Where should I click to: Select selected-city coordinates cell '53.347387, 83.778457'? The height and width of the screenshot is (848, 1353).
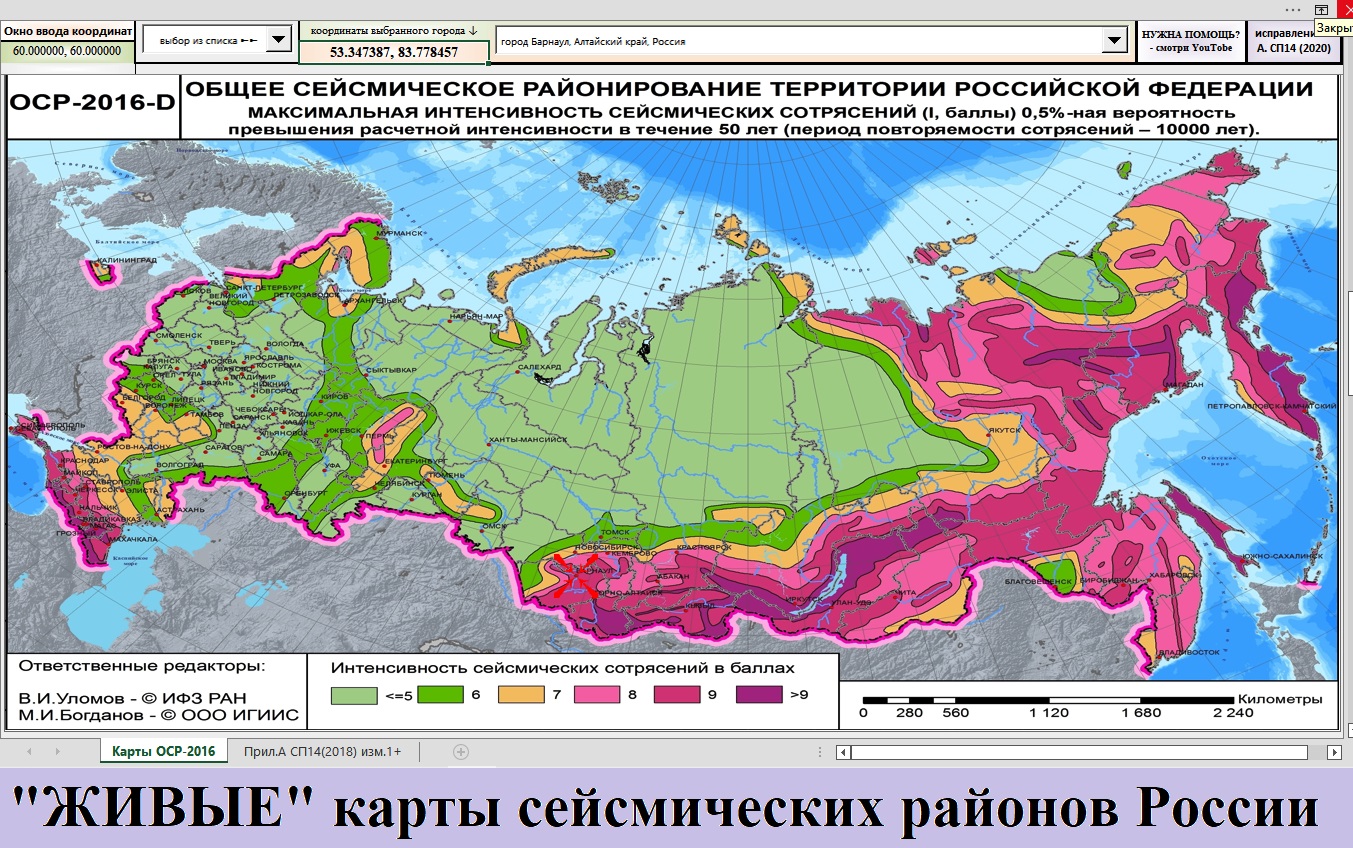394,52
